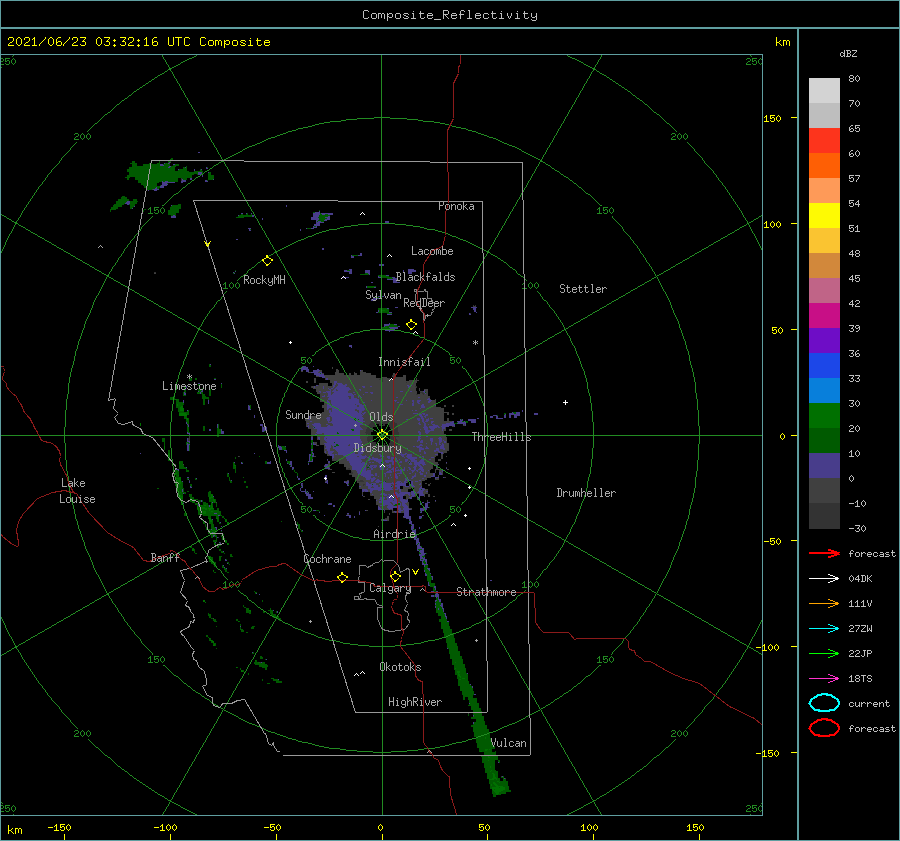Click the Lacombe label
The image size is (900, 841).
click(432, 251)
